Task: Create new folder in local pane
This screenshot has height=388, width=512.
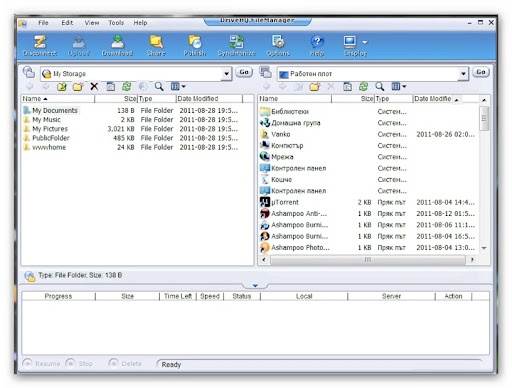Action: (x=315, y=87)
